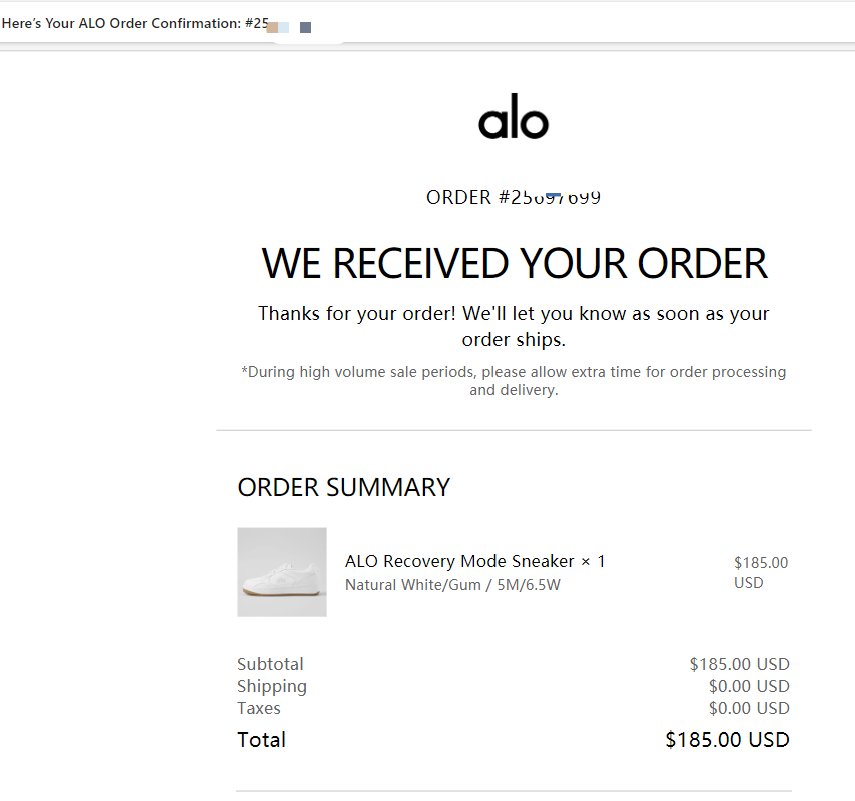Click the Subtotal label
855x801 pixels.
pos(270,664)
